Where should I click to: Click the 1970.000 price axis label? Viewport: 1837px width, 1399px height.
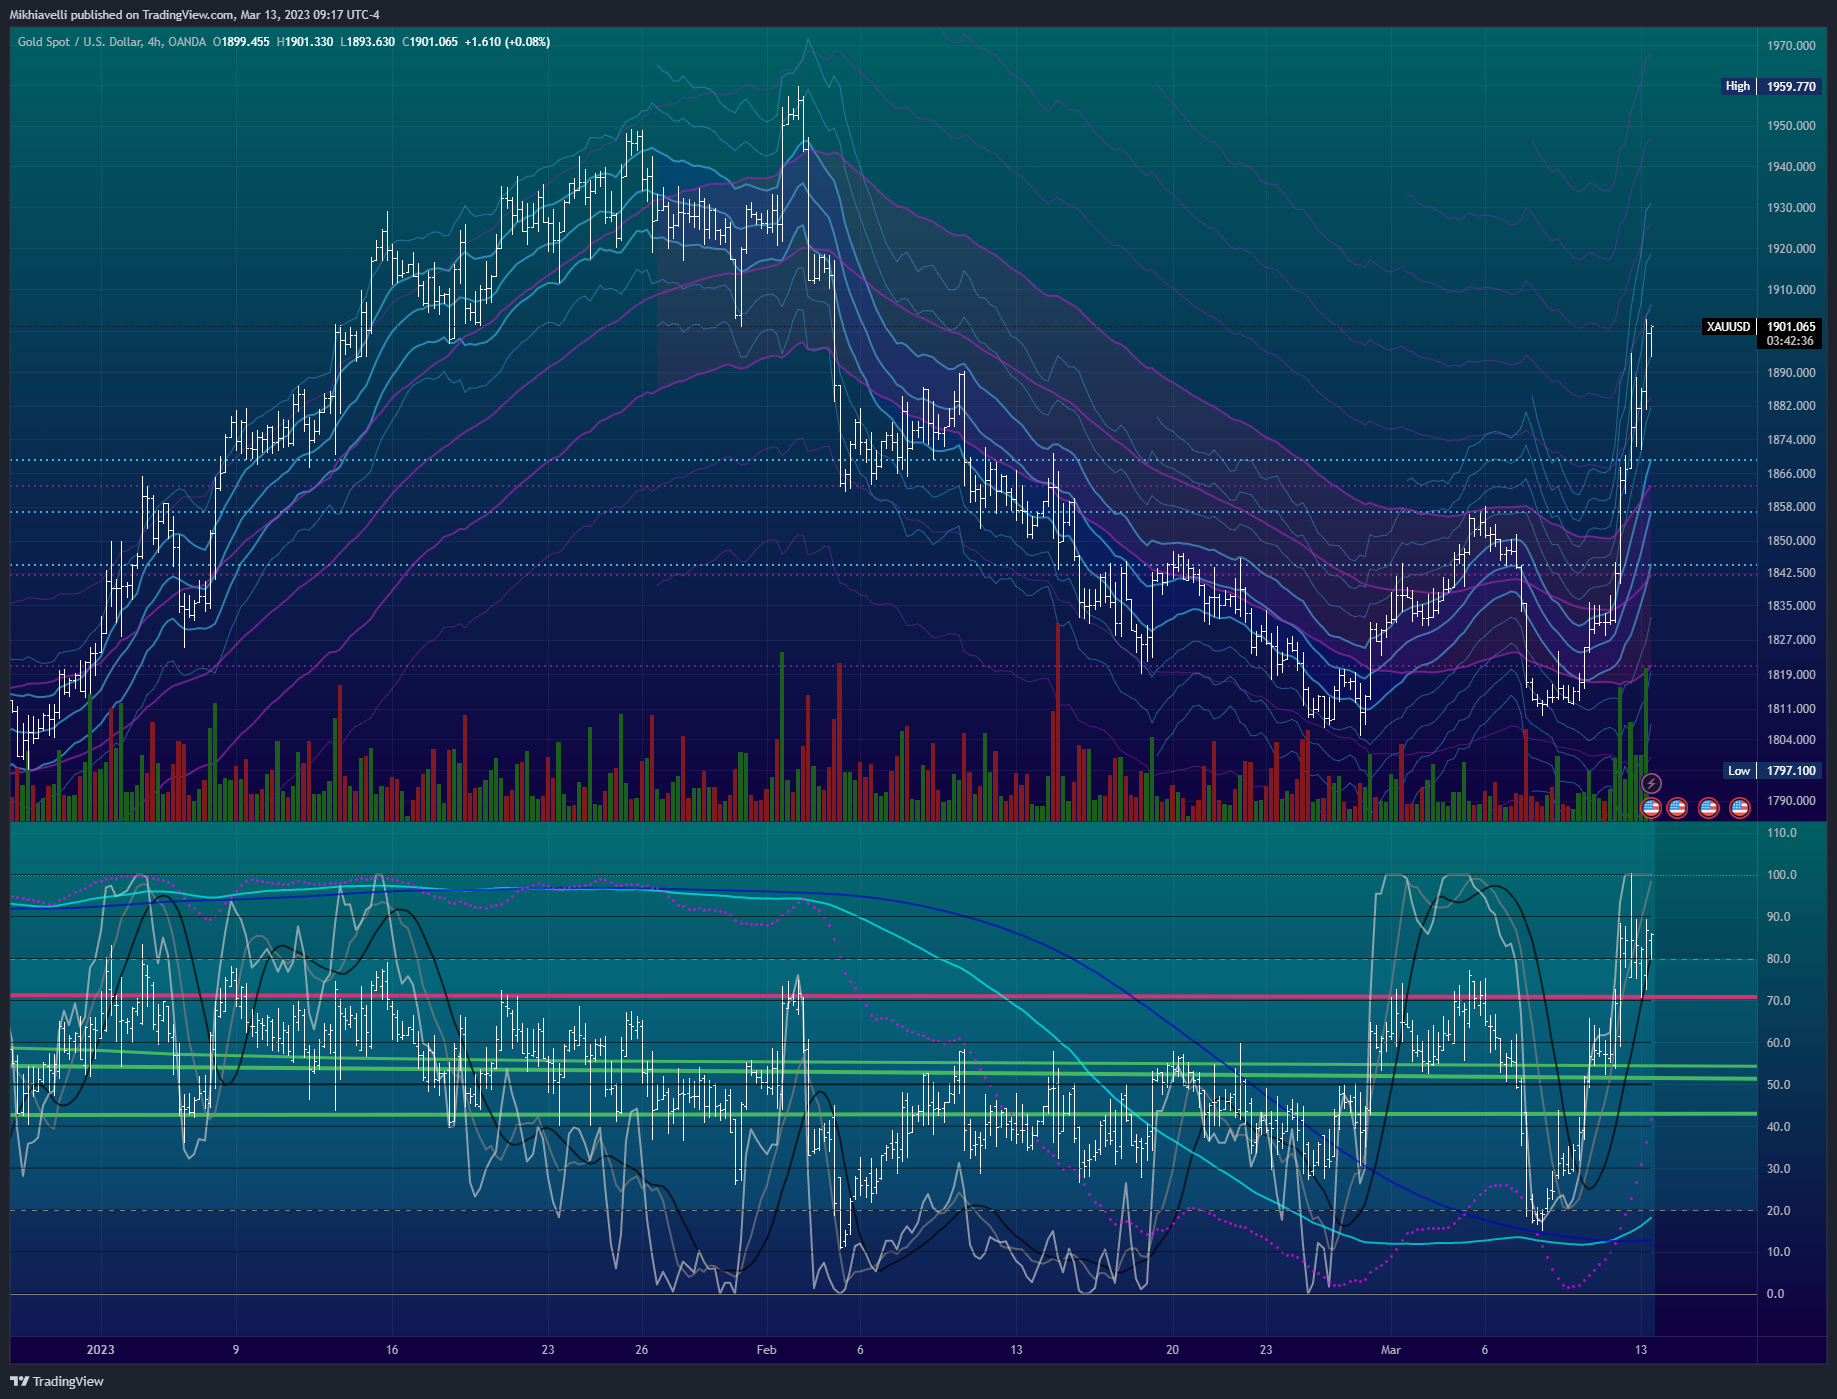[x=1791, y=46]
